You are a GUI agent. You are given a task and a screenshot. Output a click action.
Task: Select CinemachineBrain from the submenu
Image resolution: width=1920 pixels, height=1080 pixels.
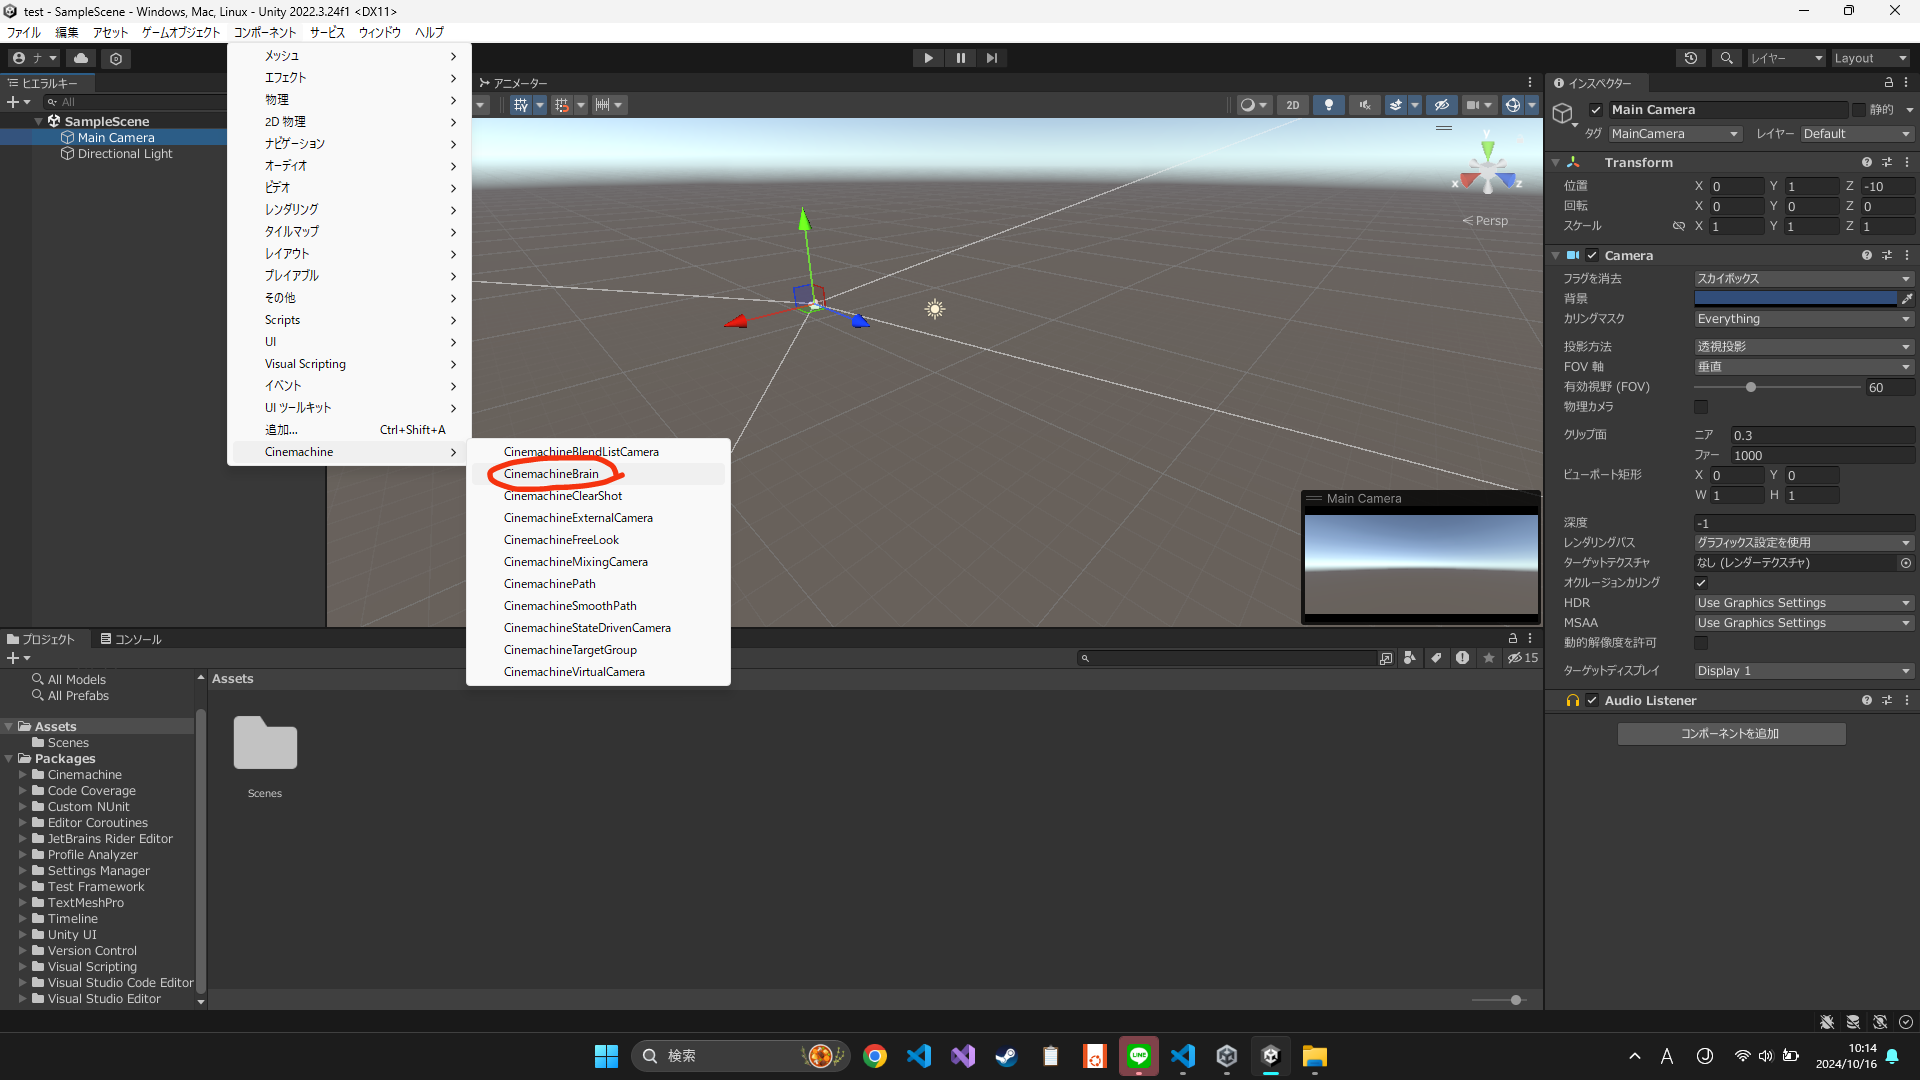[x=551, y=474]
